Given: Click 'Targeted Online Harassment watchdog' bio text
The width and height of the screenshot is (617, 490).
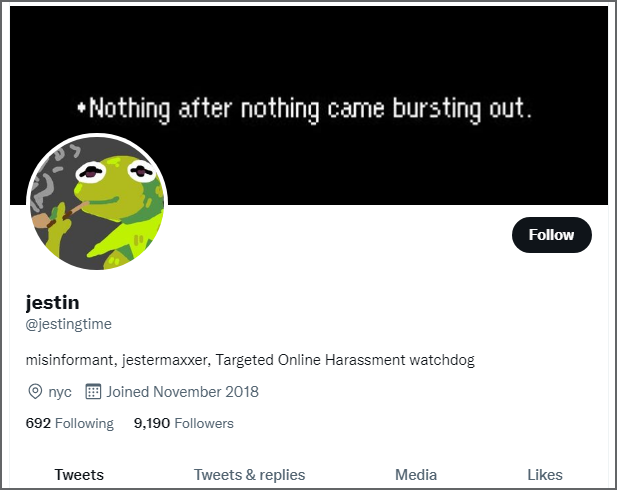Looking at the screenshot, I should 345,360.
